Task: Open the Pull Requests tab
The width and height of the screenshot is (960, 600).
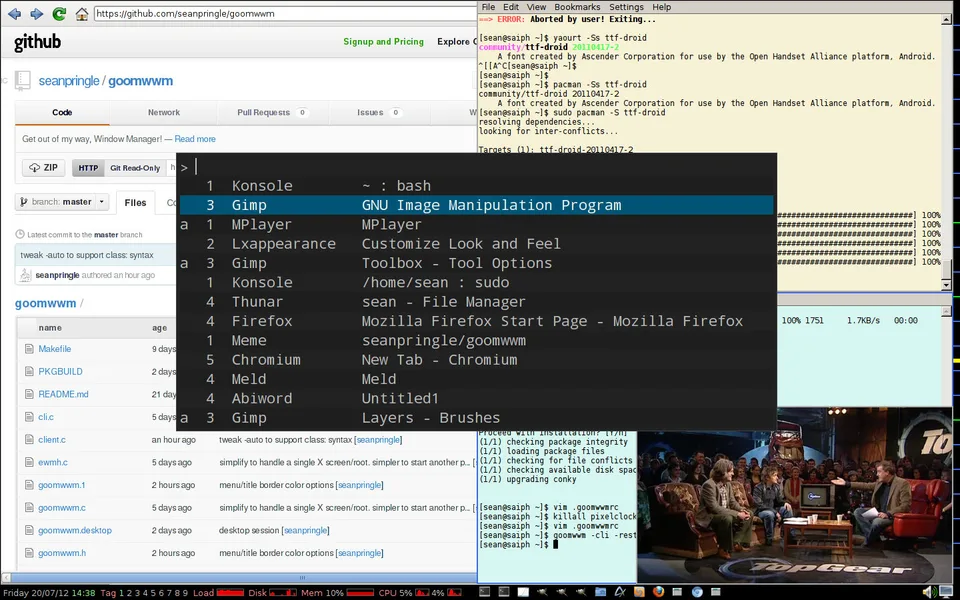Action: click(x=272, y=113)
